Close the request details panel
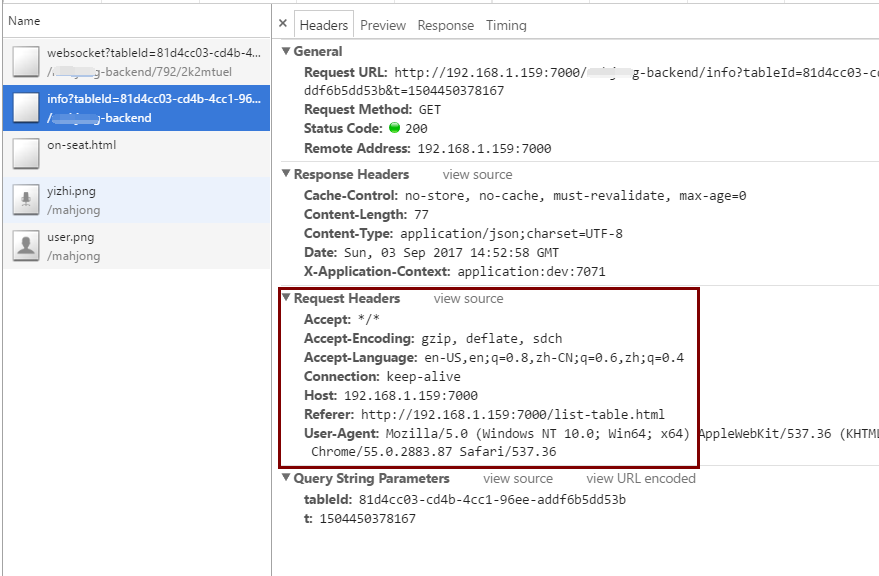The height and width of the screenshot is (576, 879). [283, 24]
